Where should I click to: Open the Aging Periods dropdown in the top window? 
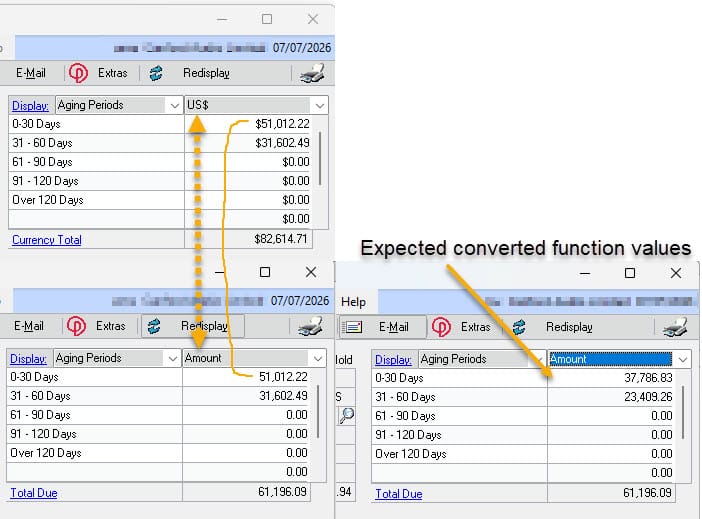pyautogui.click(x=175, y=105)
